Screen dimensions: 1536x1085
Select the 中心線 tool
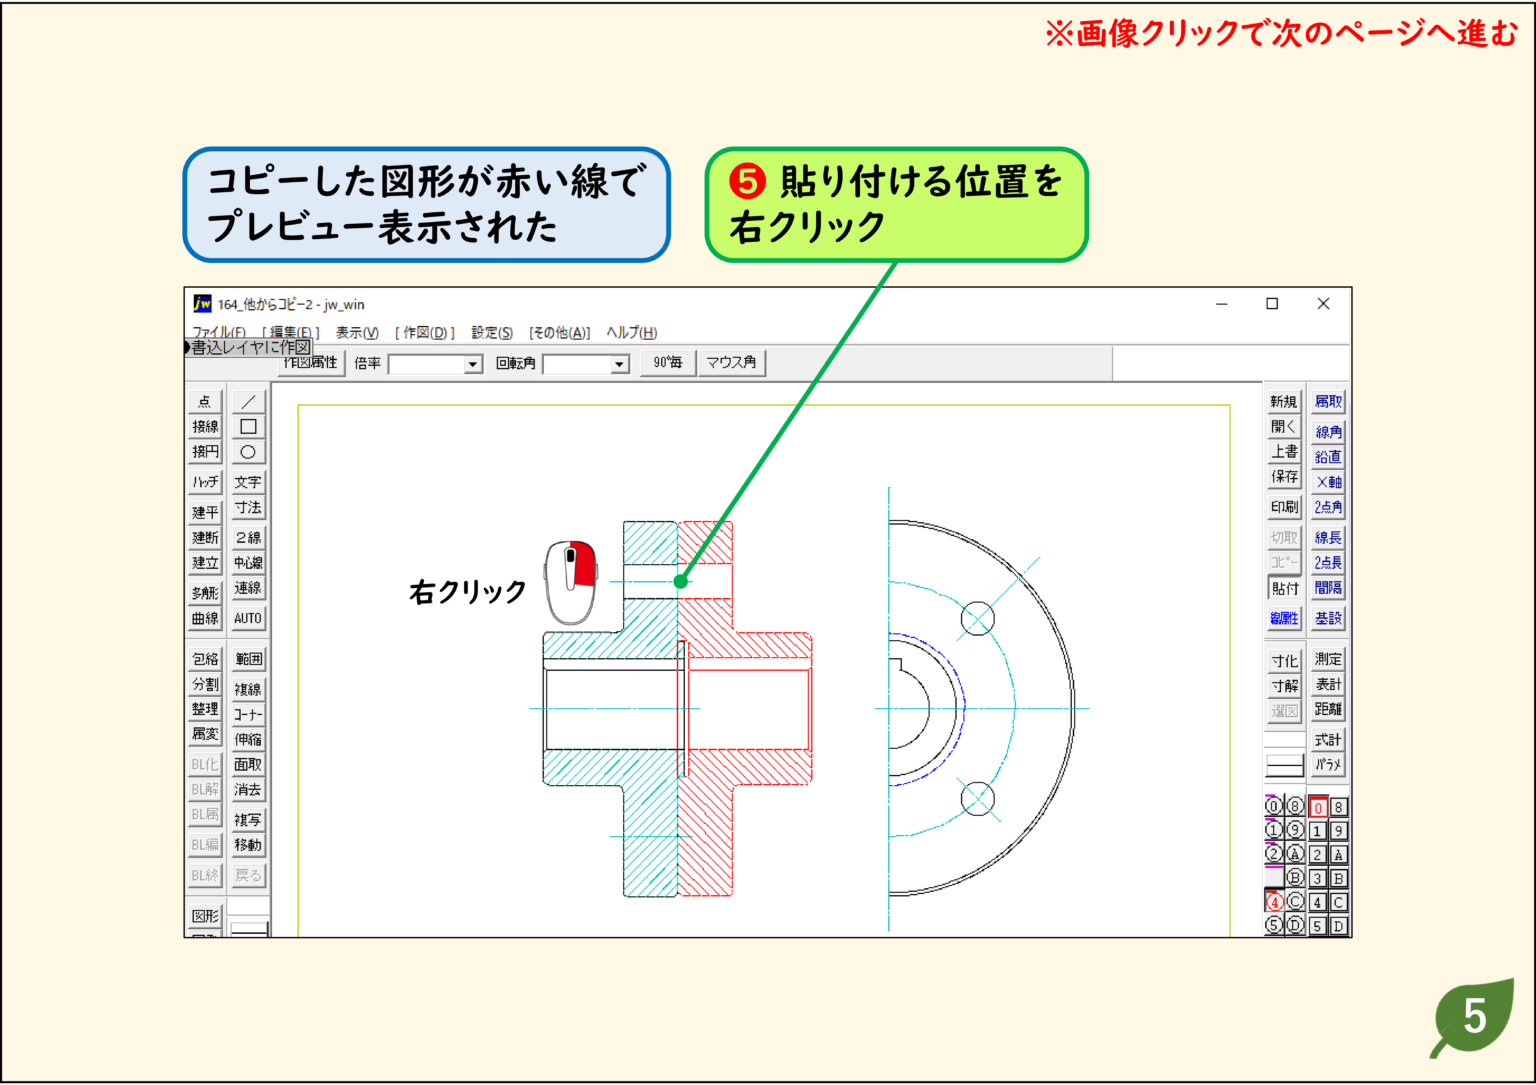[x=247, y=563]
